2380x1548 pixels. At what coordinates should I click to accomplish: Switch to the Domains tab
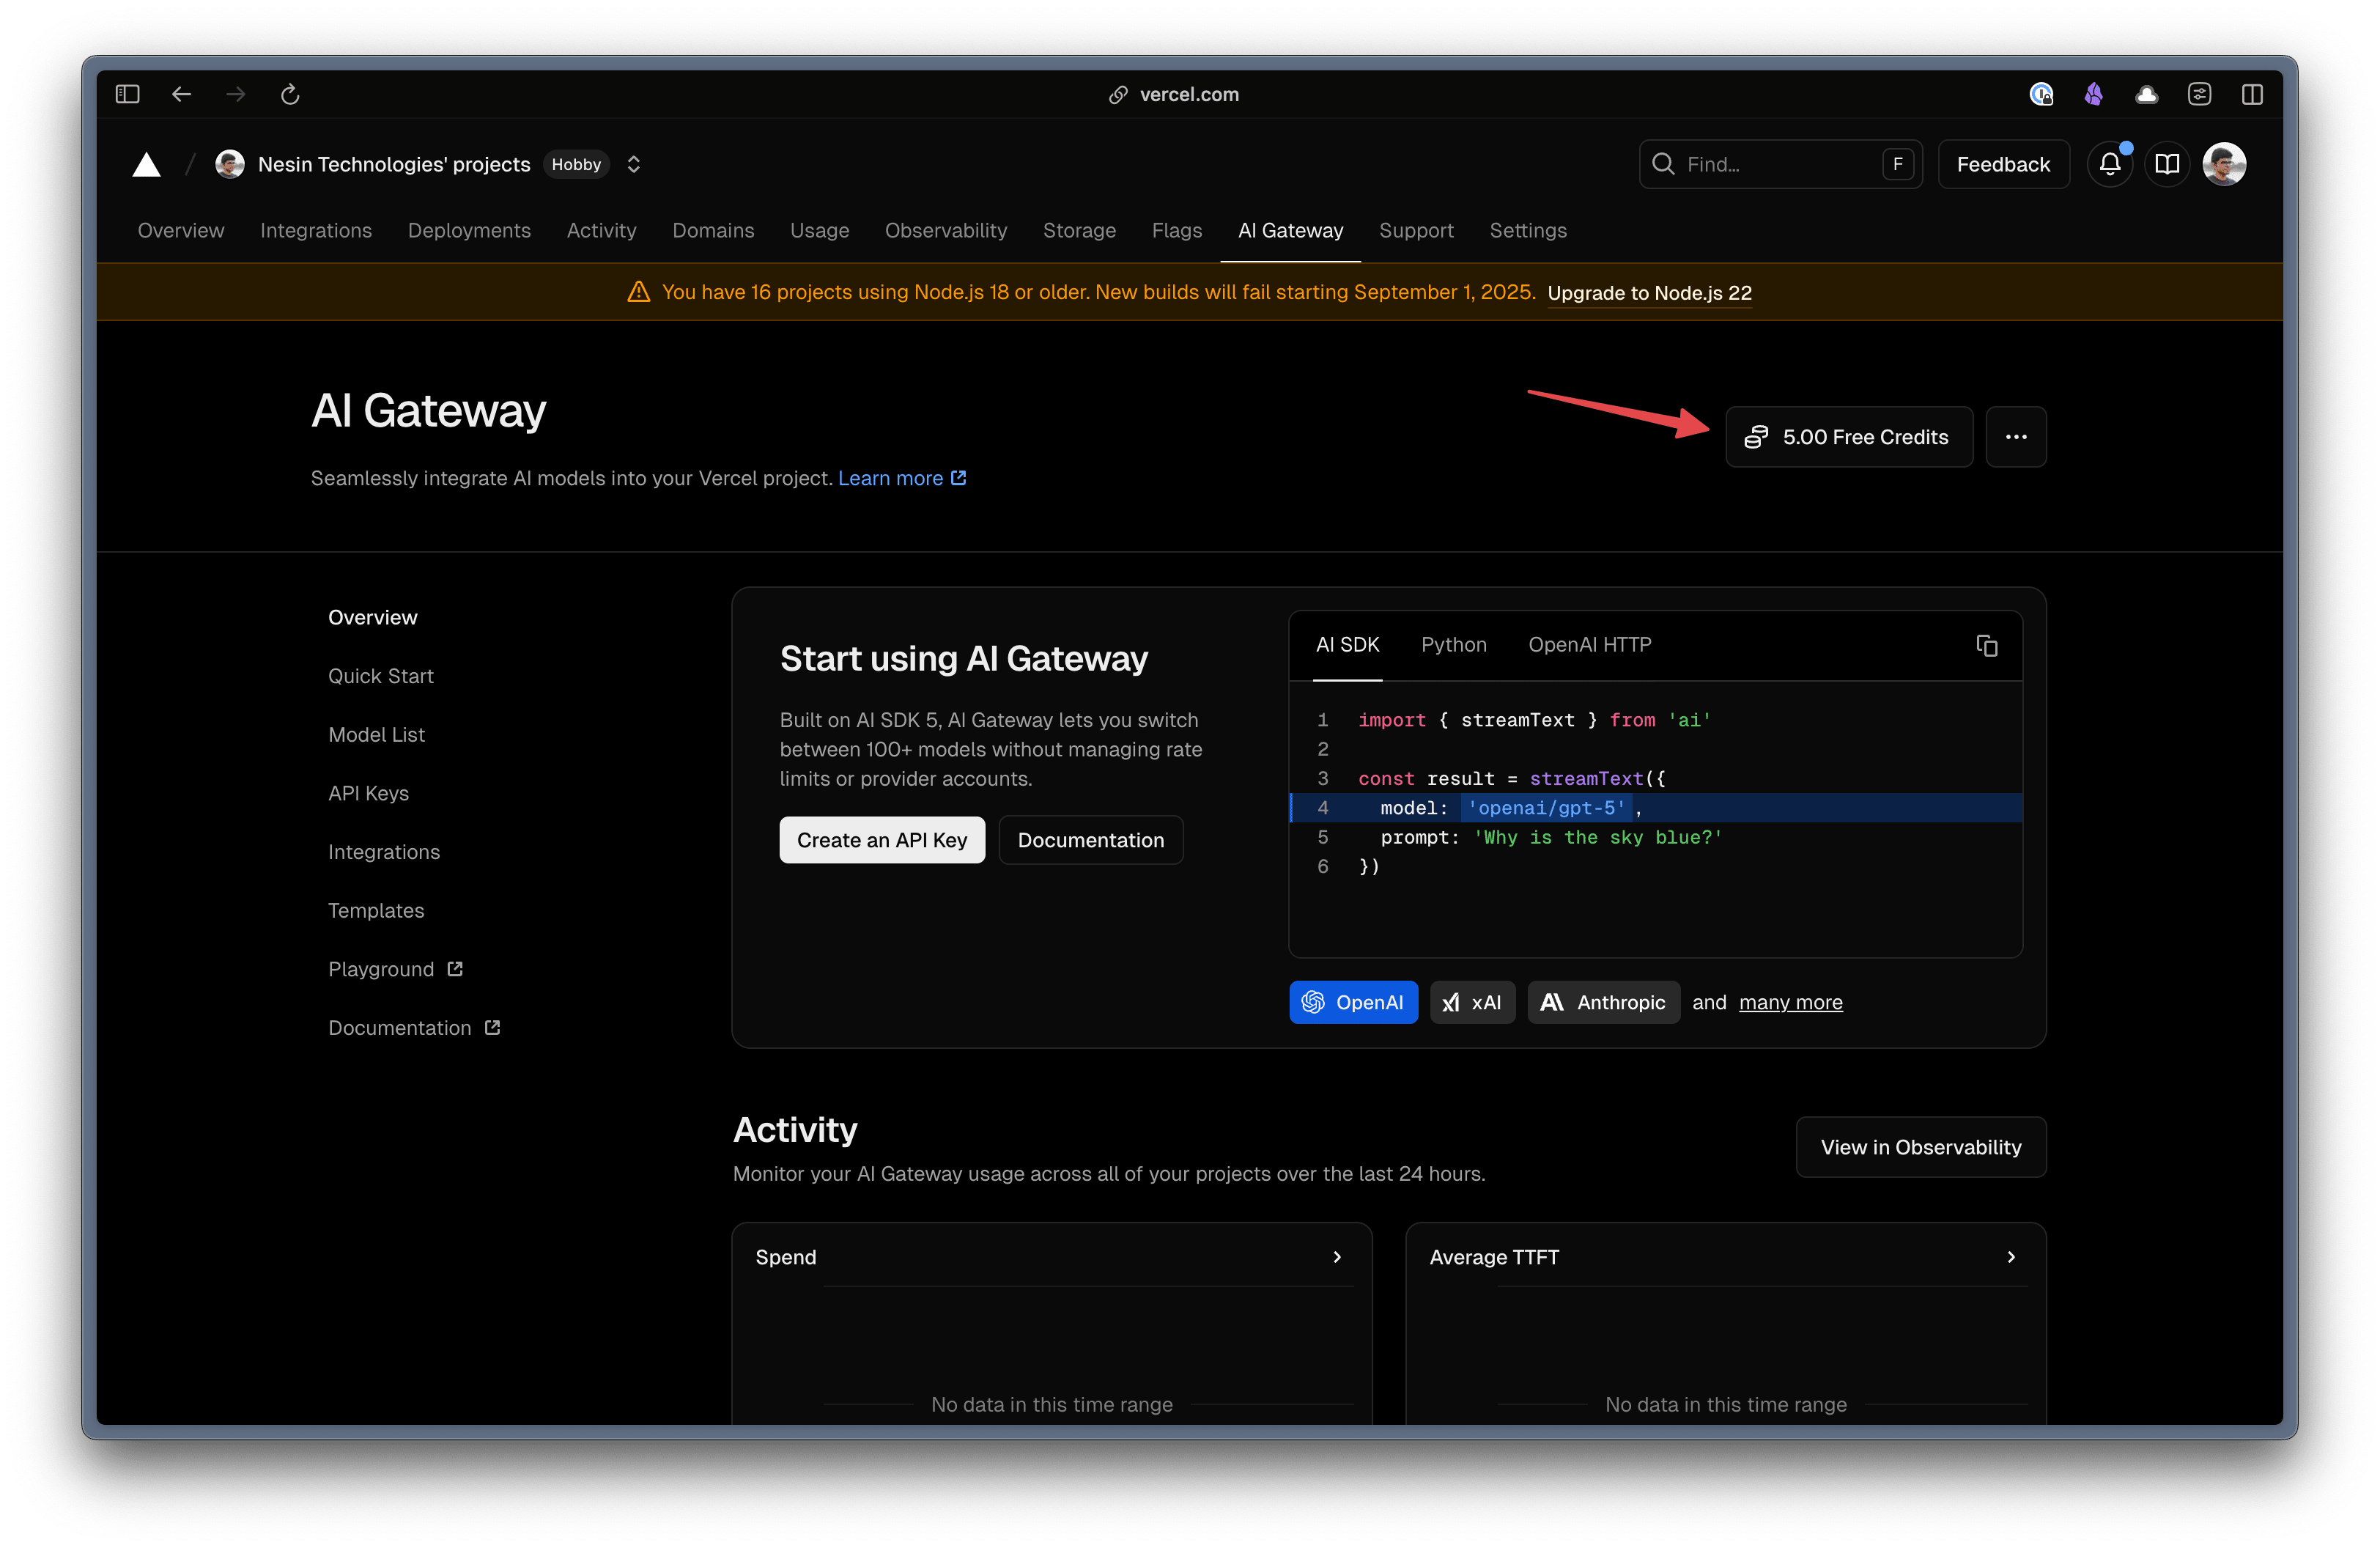click(x=713, y=230)
